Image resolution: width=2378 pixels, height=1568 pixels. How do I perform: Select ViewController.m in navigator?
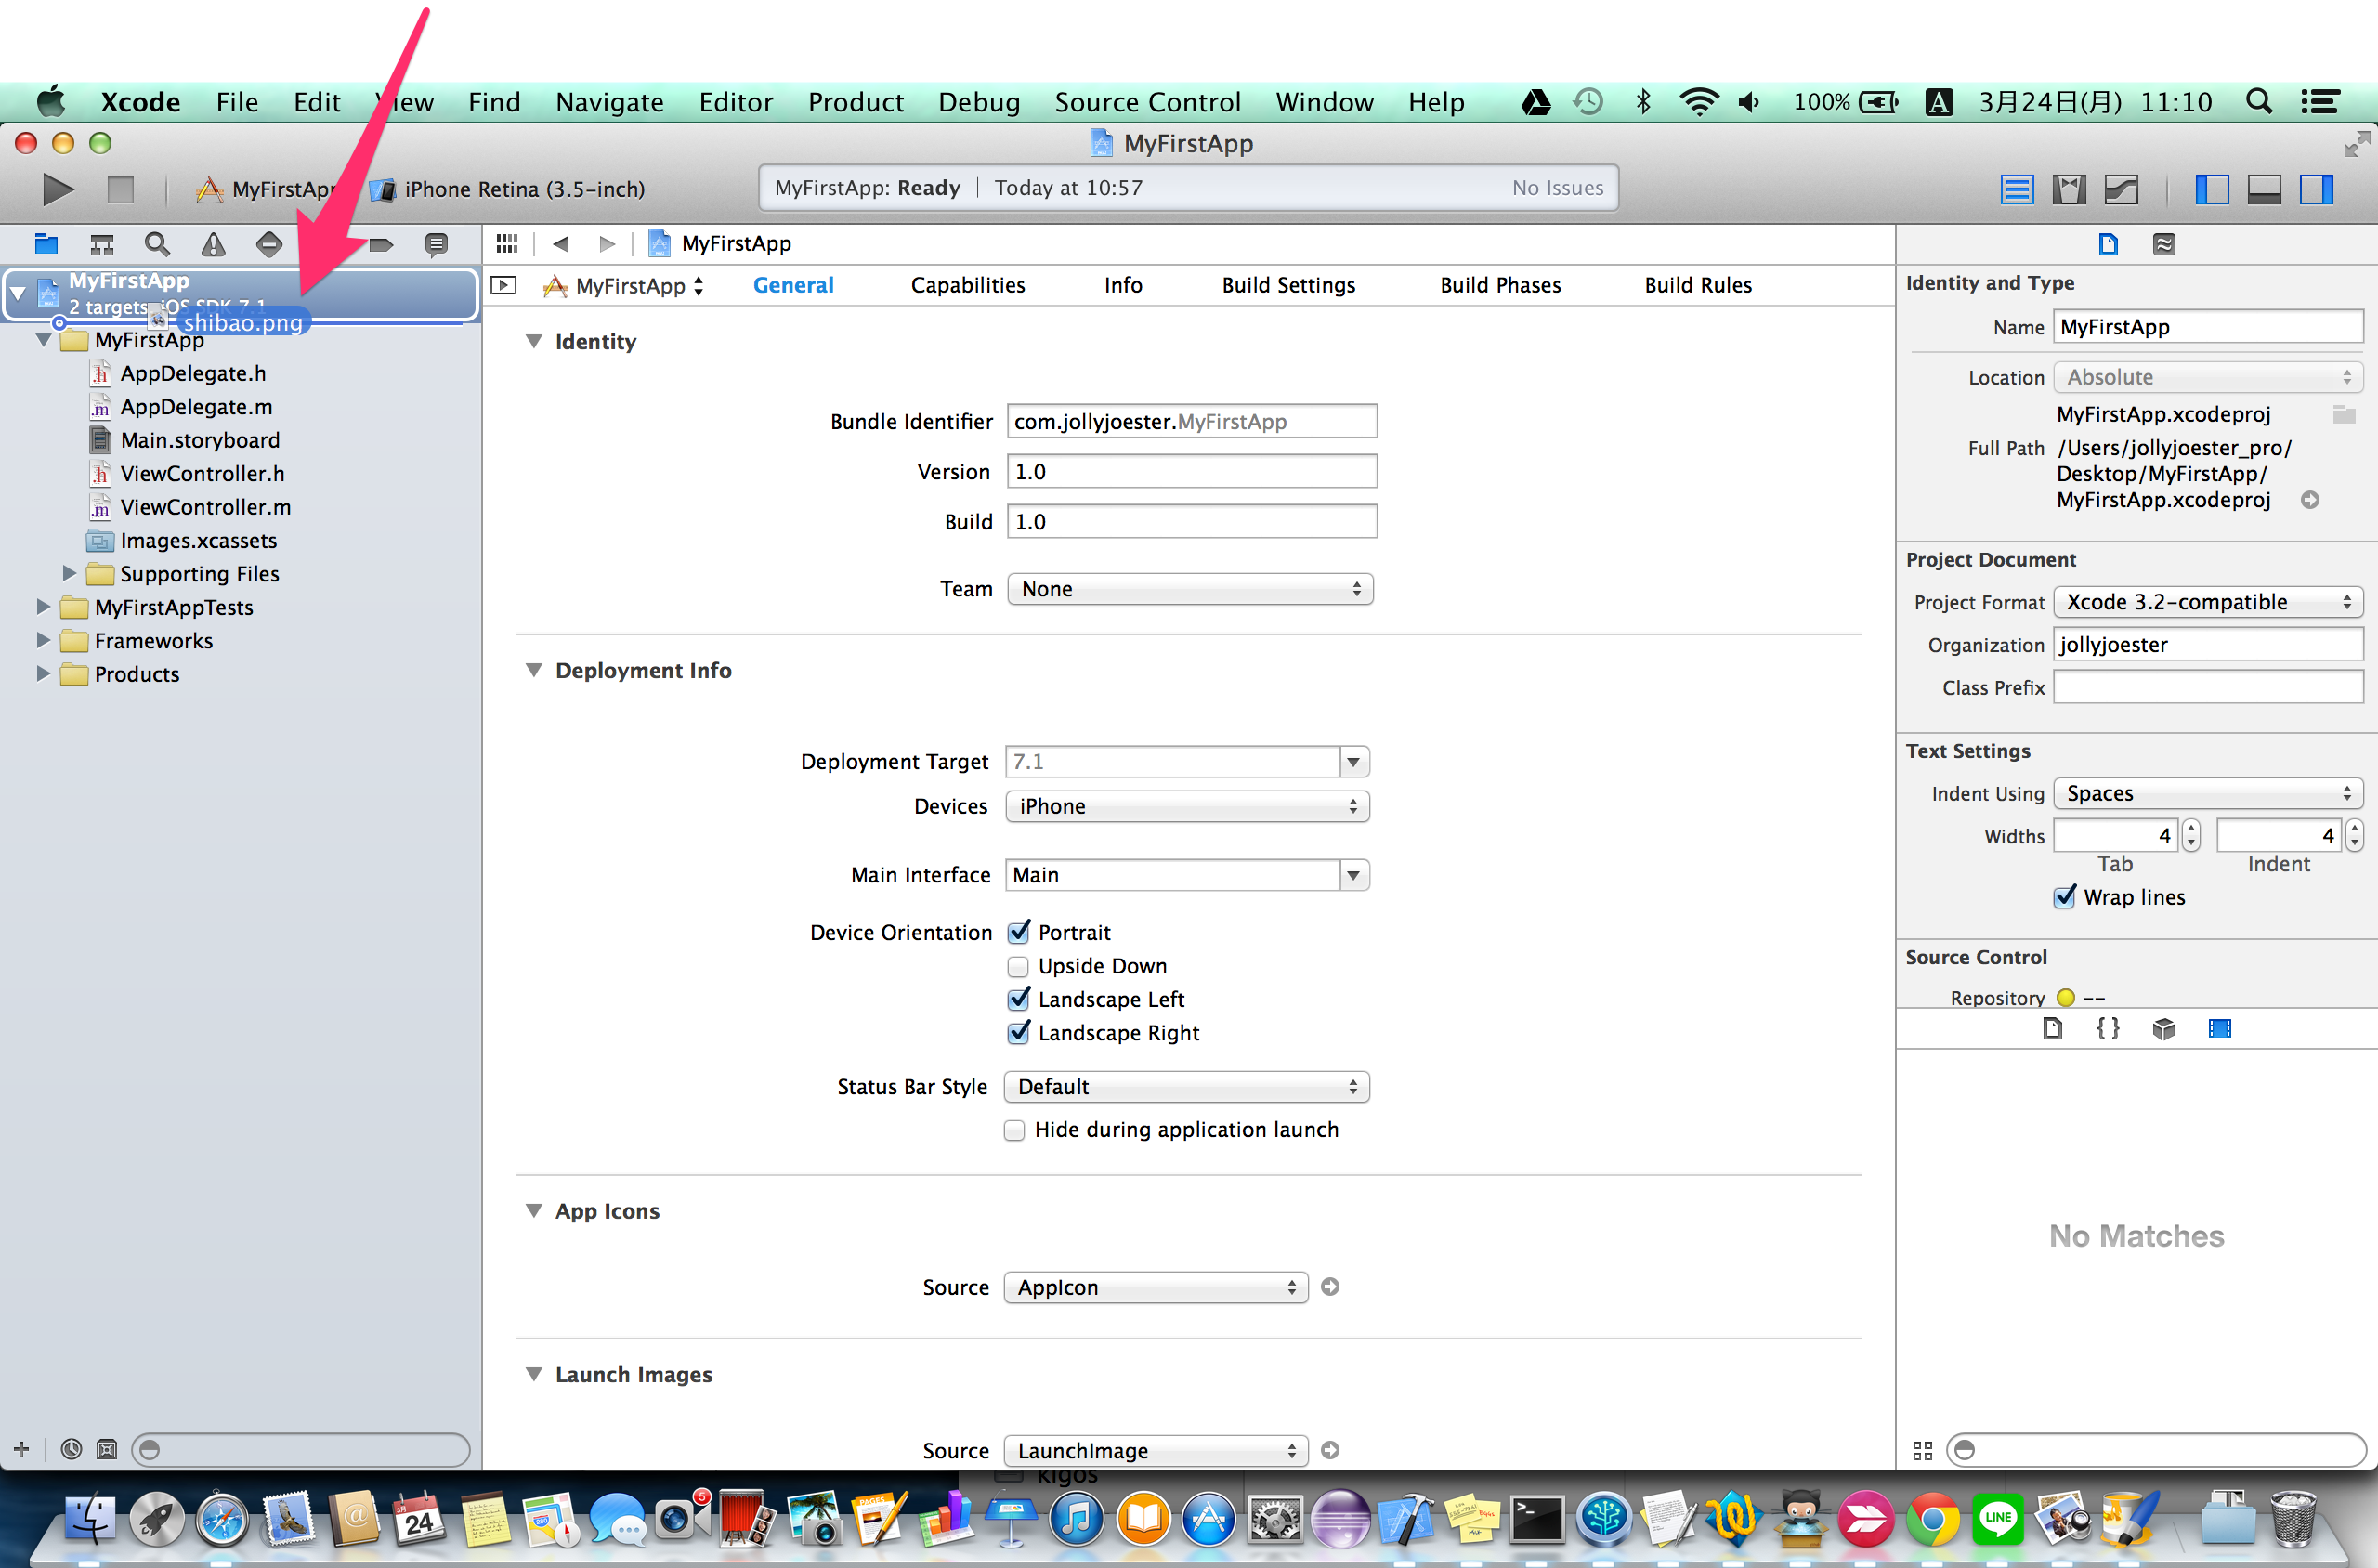point(205,507)
